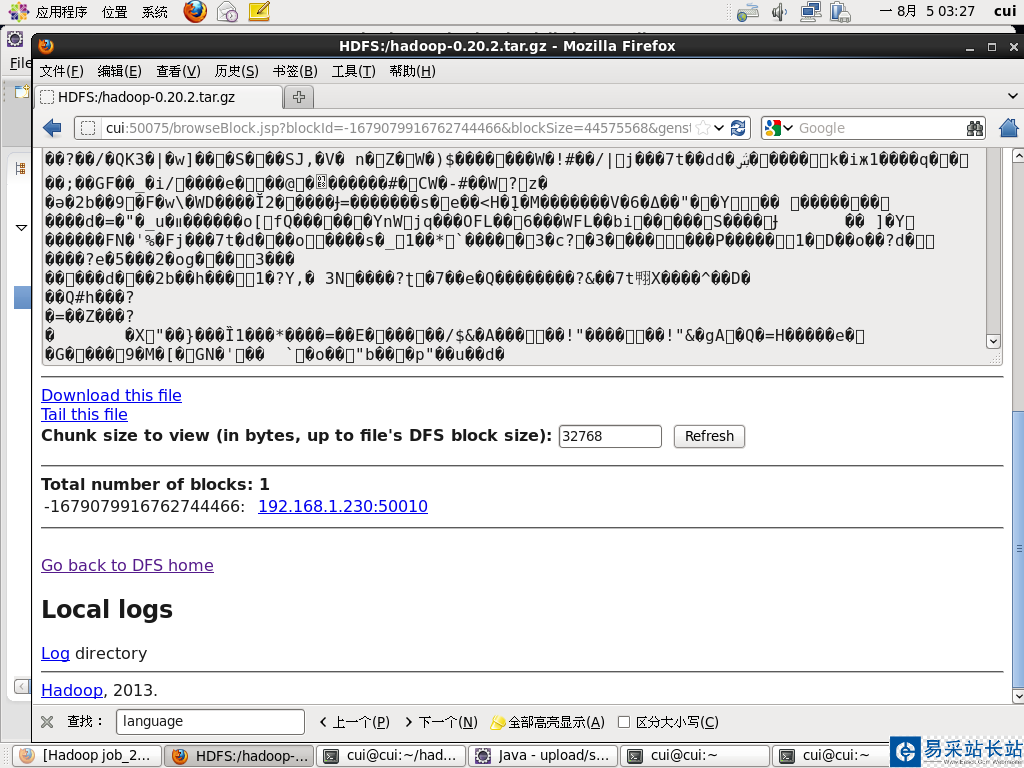The height and width of the screenshot is (768, 1024).
Task: Switch to Java - upload/s... taskbar window
Action: [x=543, y=756]
